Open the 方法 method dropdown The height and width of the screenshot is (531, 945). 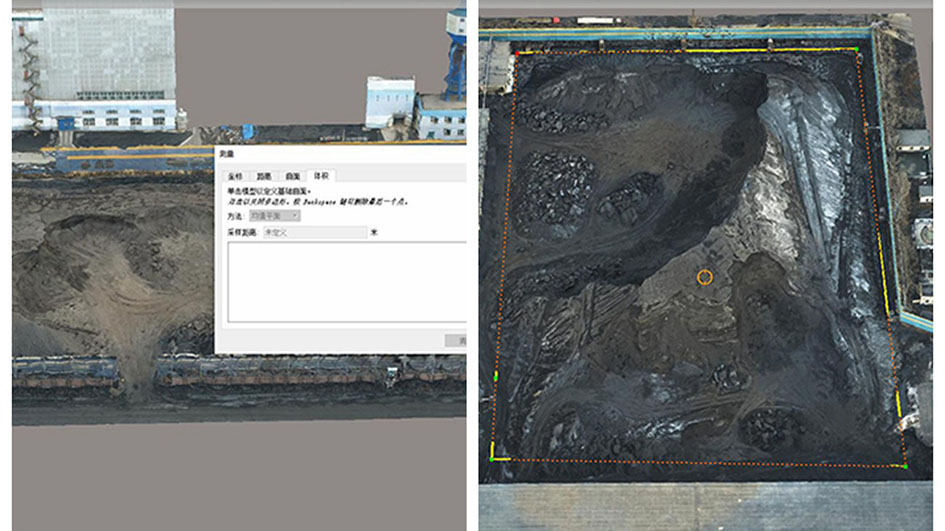pyautogui.click(x=275, y=216)
